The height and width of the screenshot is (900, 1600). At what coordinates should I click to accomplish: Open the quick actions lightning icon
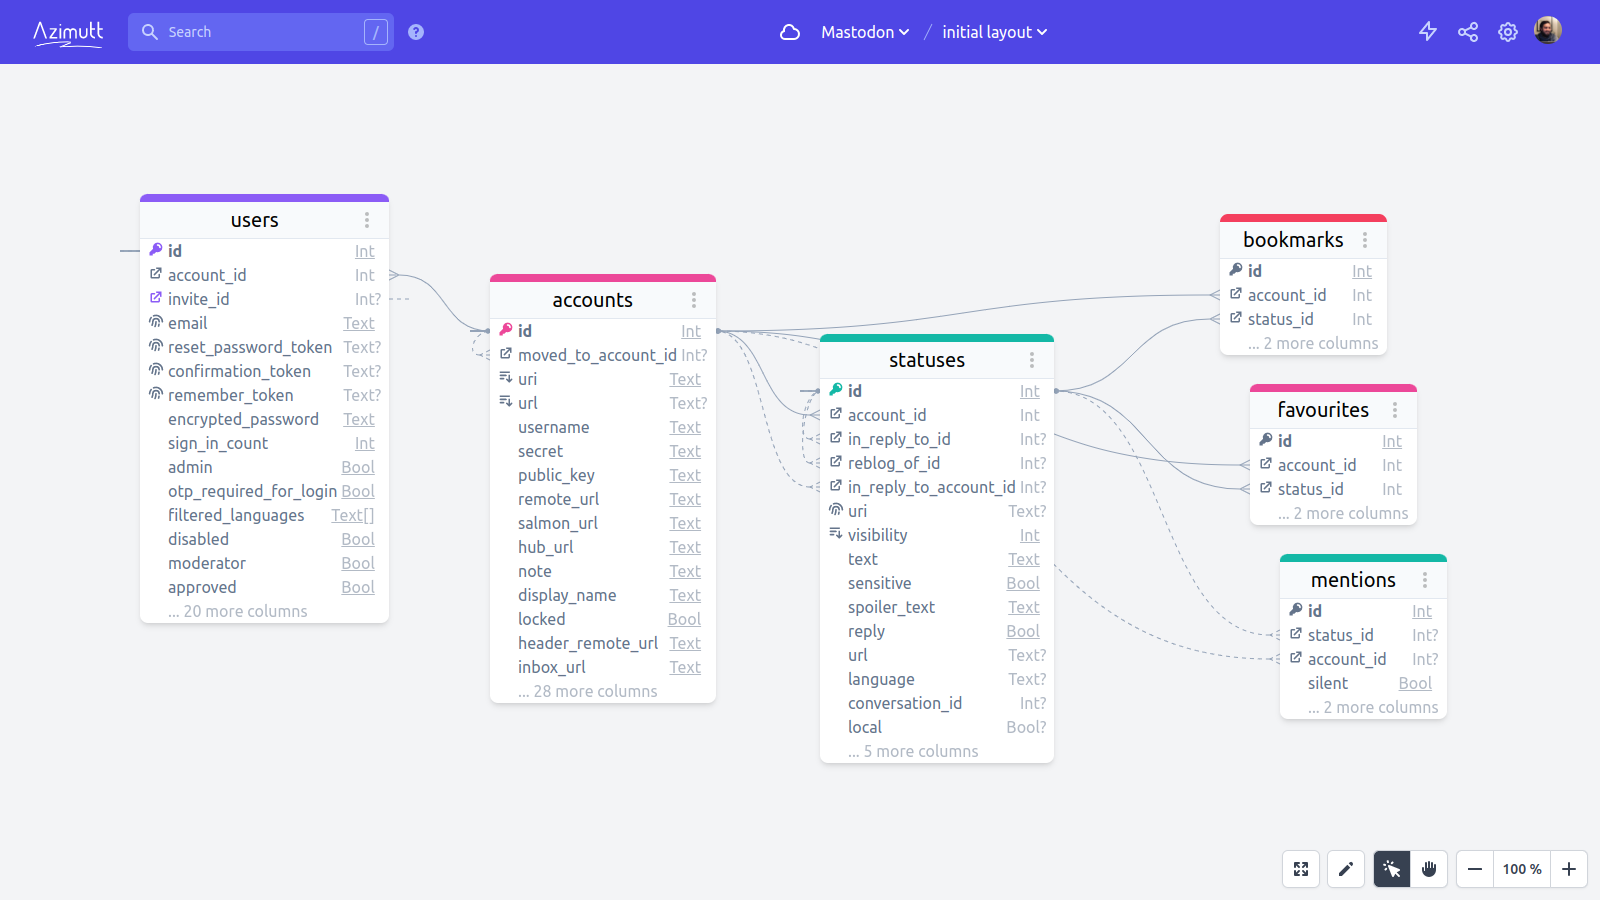(1428, 31)
